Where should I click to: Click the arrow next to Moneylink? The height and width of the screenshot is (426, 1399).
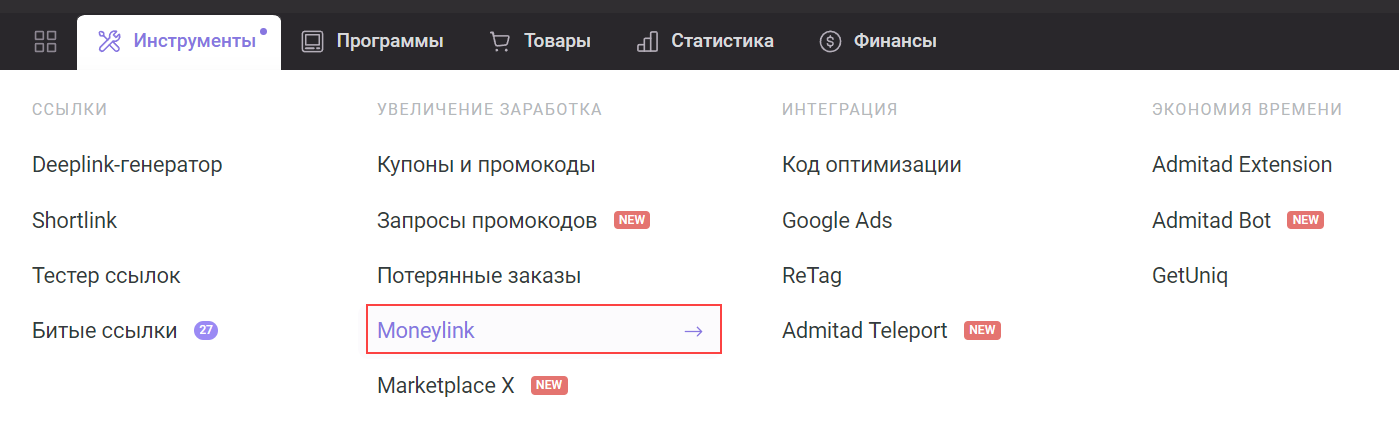coord(693,331)
